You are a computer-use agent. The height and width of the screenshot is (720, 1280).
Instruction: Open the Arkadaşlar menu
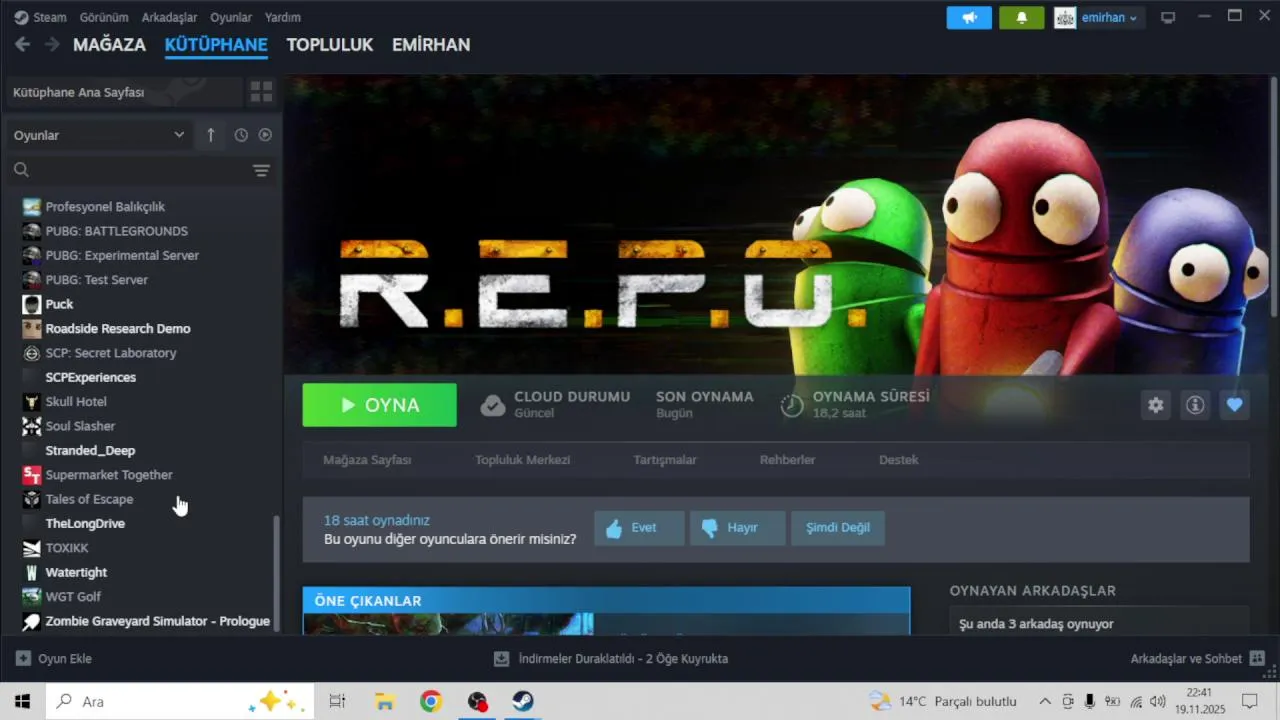point(169,17)
